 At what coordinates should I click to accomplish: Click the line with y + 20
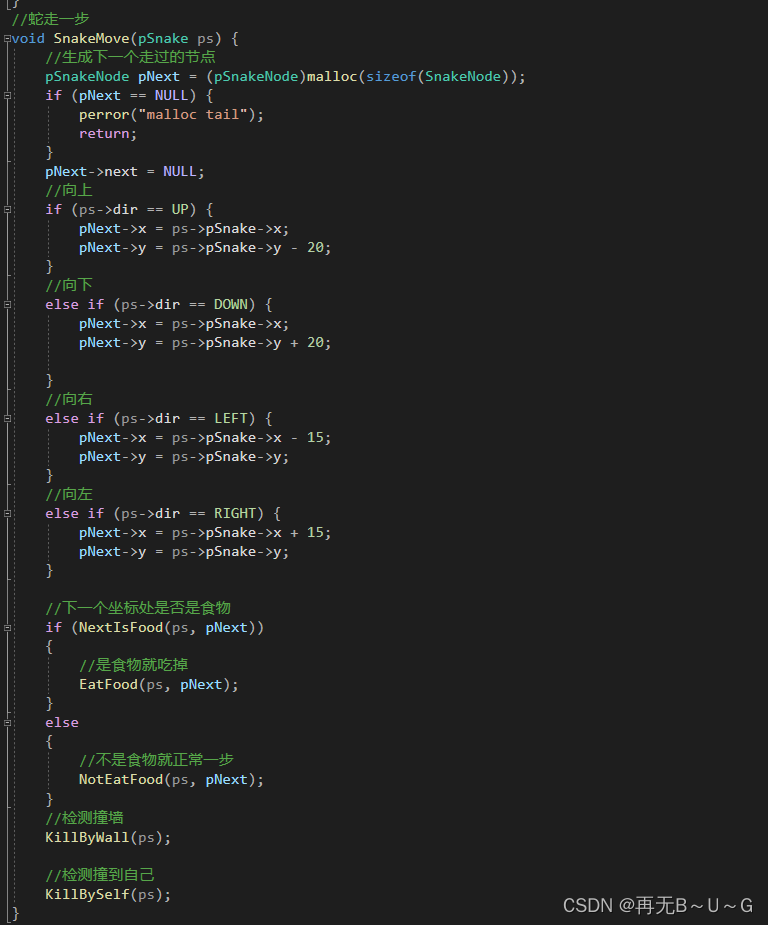pyautogui.click(x=205, y=343)
